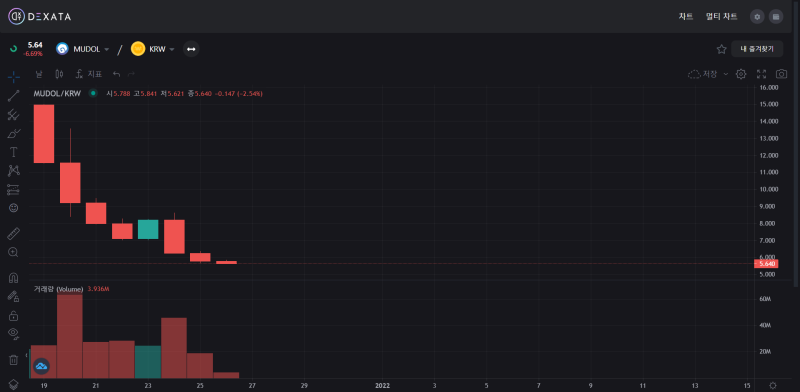Click the -6.69% change value

[x=33, y=54]
